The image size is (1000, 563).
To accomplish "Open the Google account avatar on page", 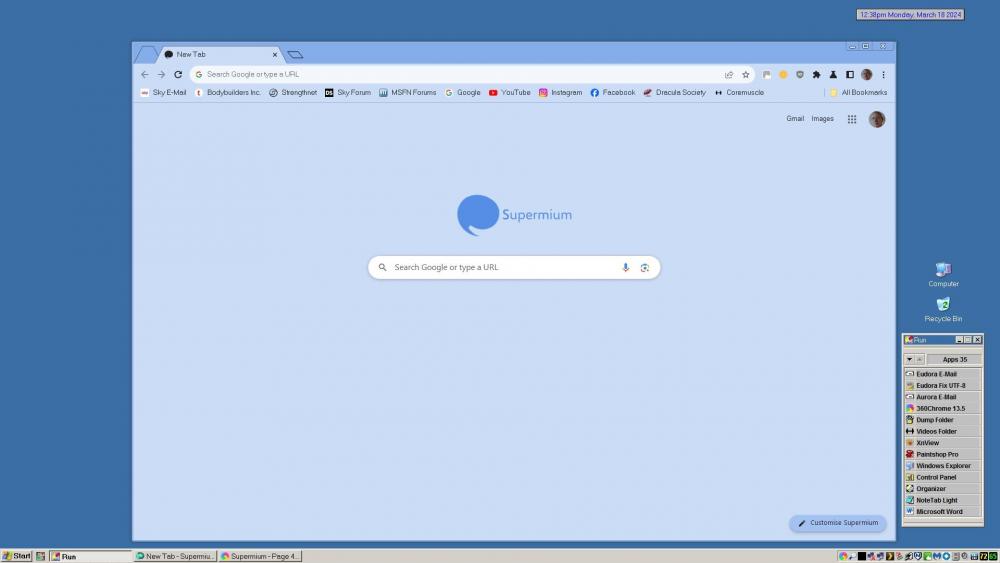I will 877,119.
